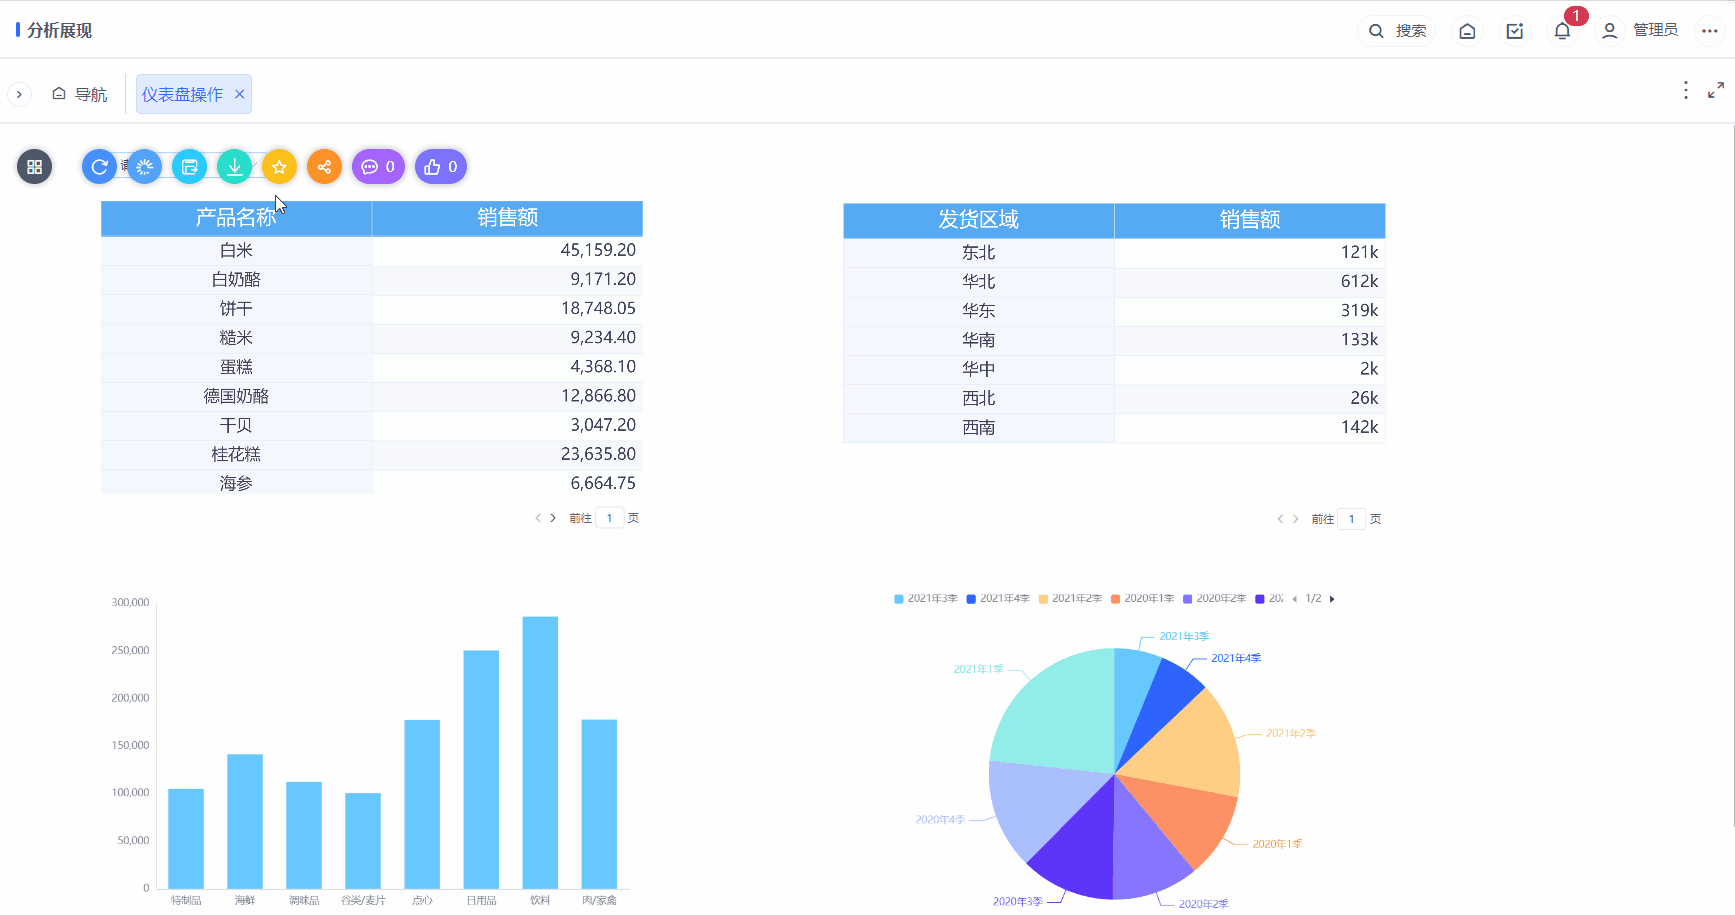1735x915 pixels.
Task: Favorite the dashboard with the star icon
Action: coord(279,167)
